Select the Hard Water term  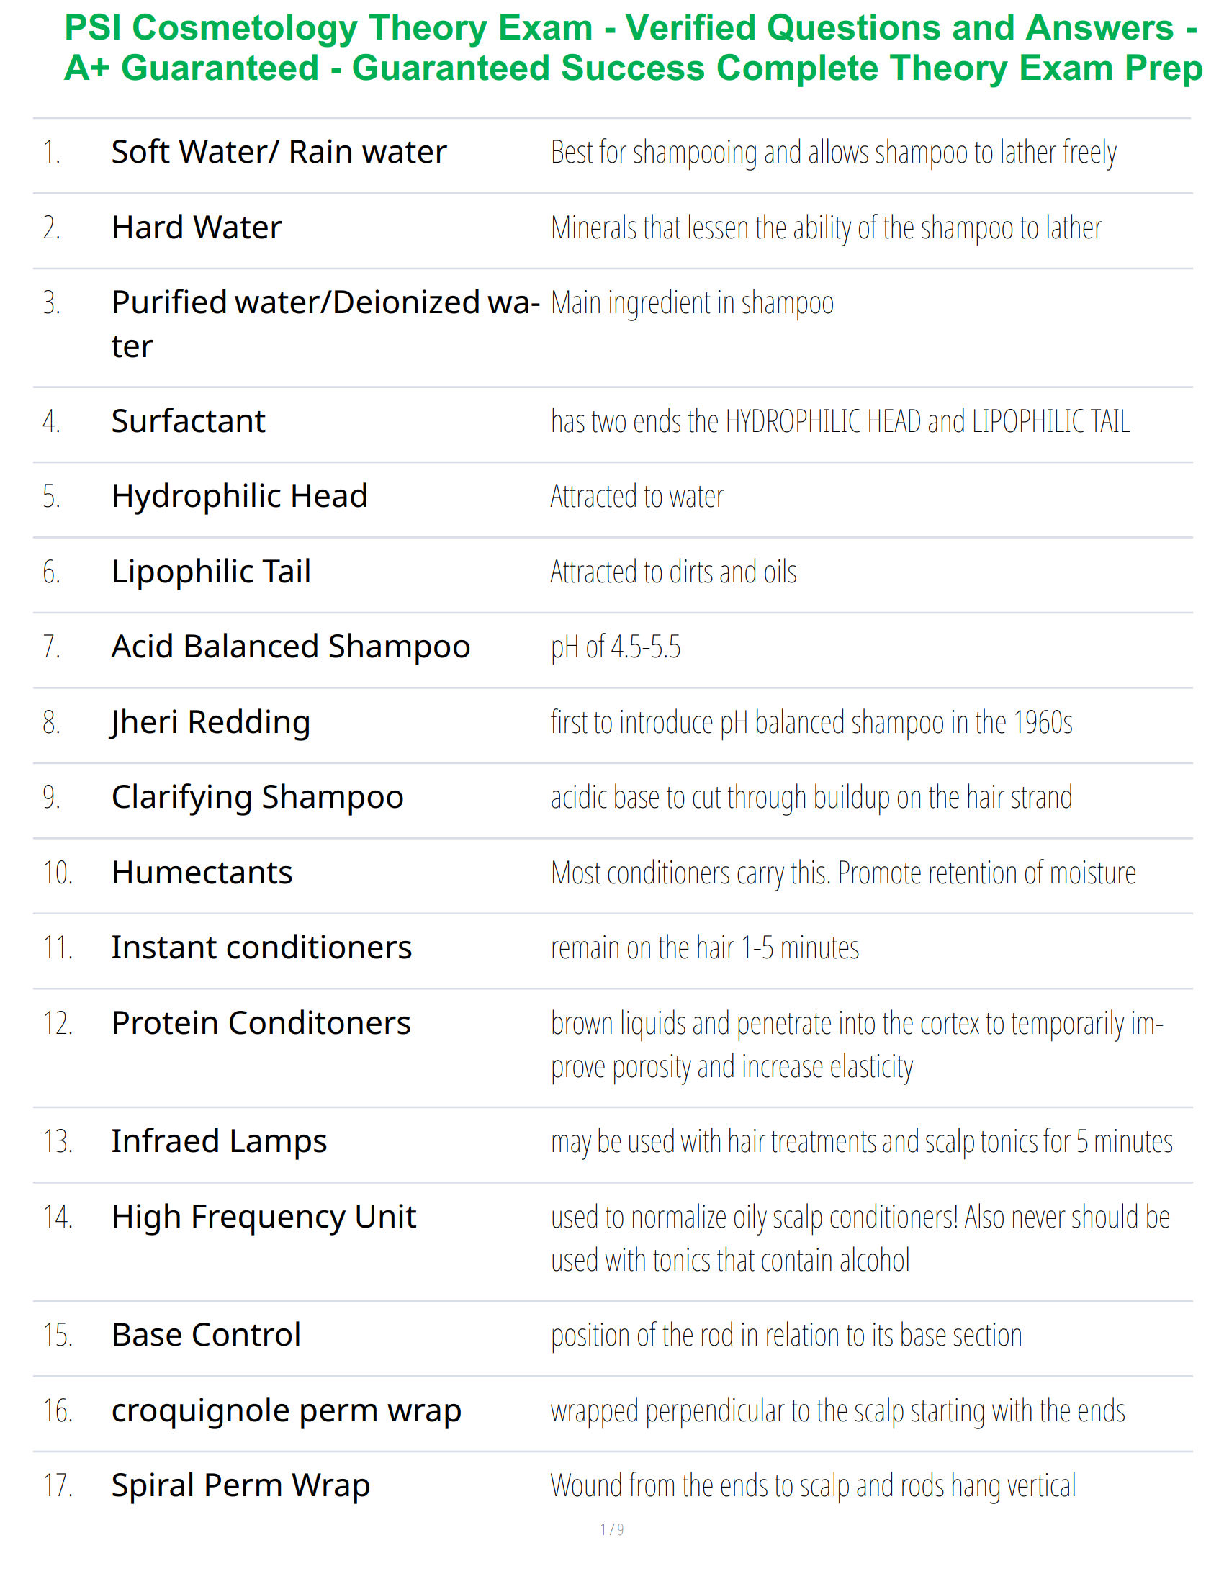[197, 228]
